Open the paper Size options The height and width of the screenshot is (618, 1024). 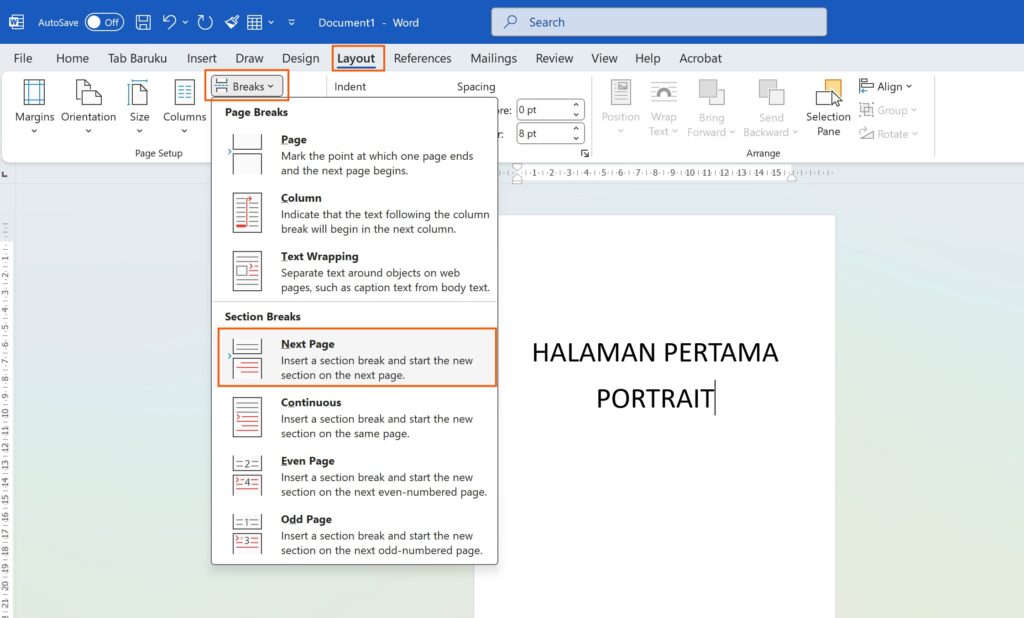[138, 105]
